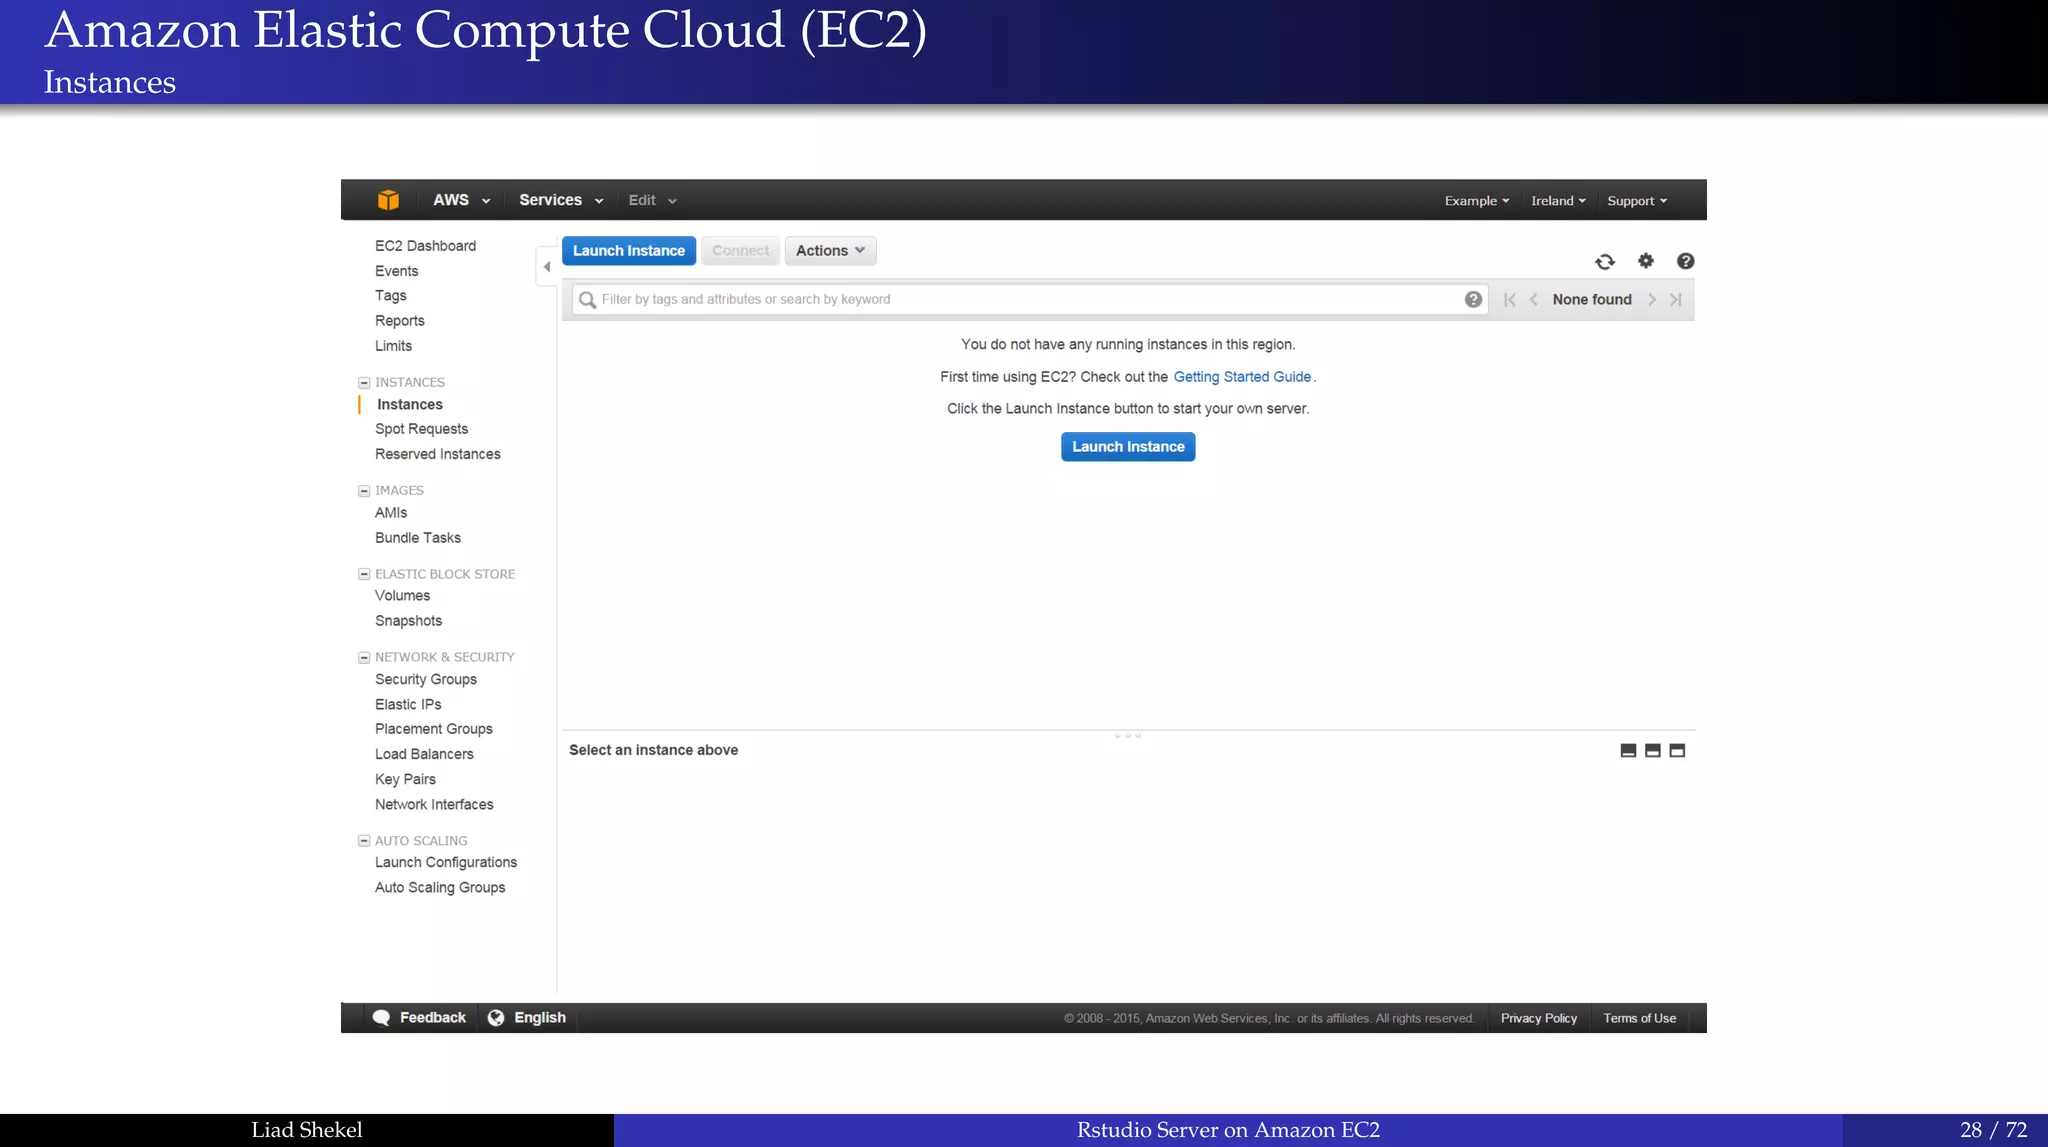The height and width of the screenshot is (1147, 2048).
Task: Grab the details pane resize handle dots
Action: tap(1127, 735)
